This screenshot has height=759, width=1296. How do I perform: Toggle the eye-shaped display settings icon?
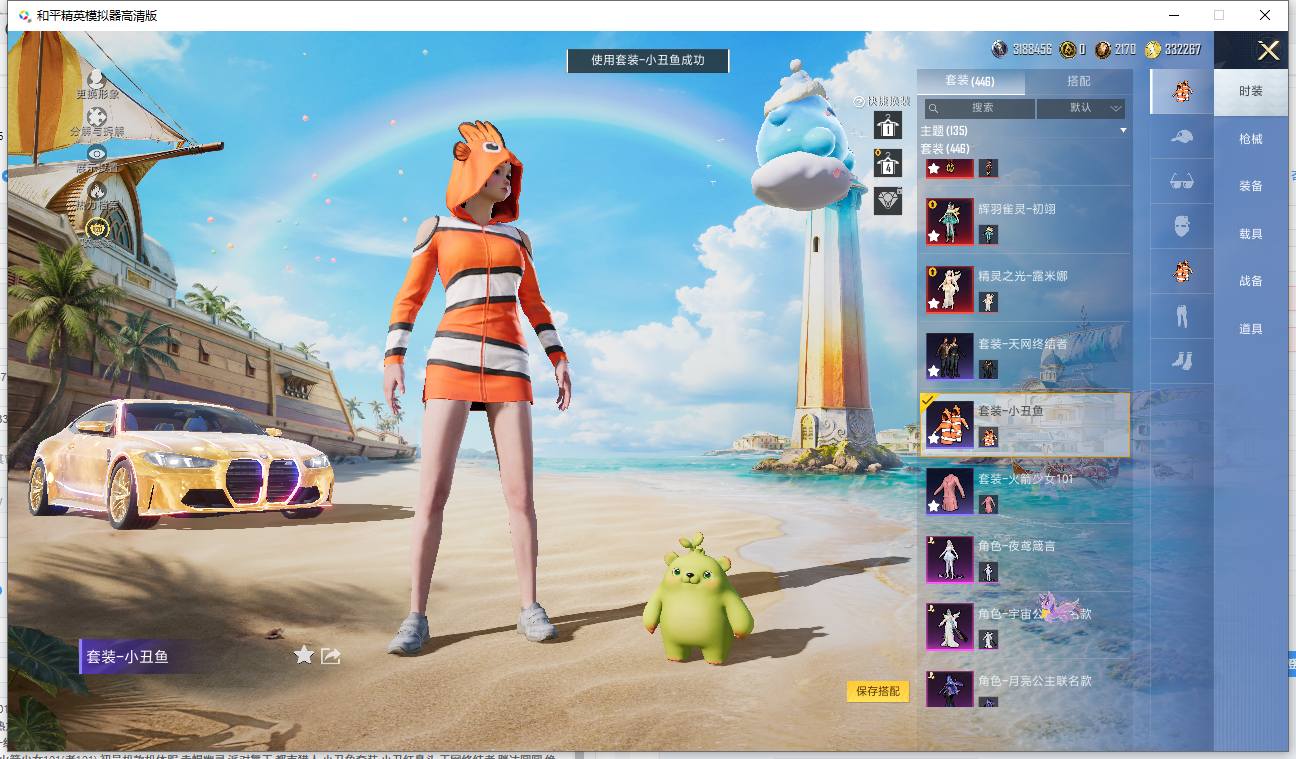click(97, 153)
